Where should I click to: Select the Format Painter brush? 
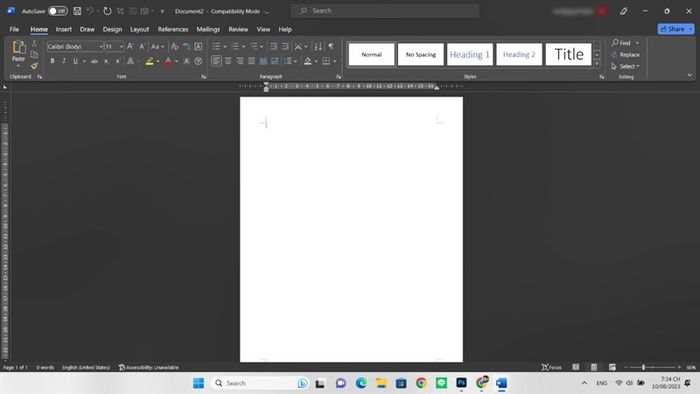[34, 66]
